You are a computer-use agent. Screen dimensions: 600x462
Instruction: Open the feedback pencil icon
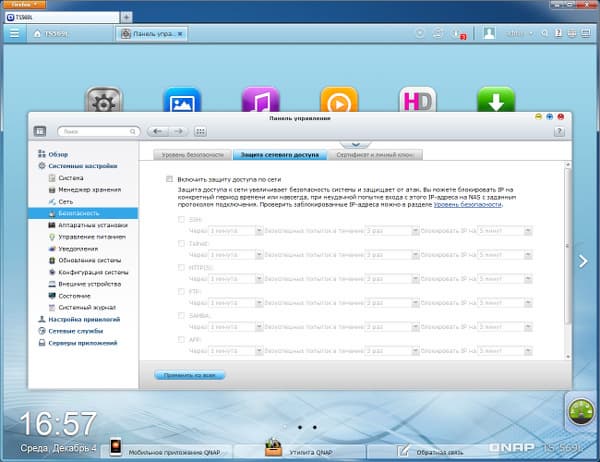(403, 450)
